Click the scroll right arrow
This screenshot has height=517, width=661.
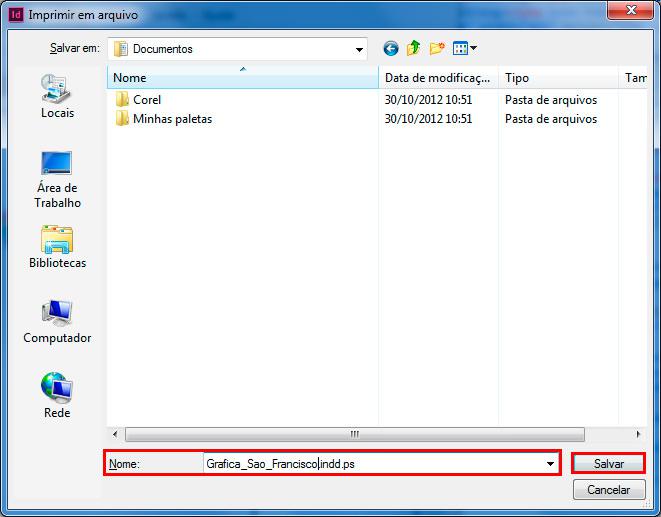[x=638, y=434]
